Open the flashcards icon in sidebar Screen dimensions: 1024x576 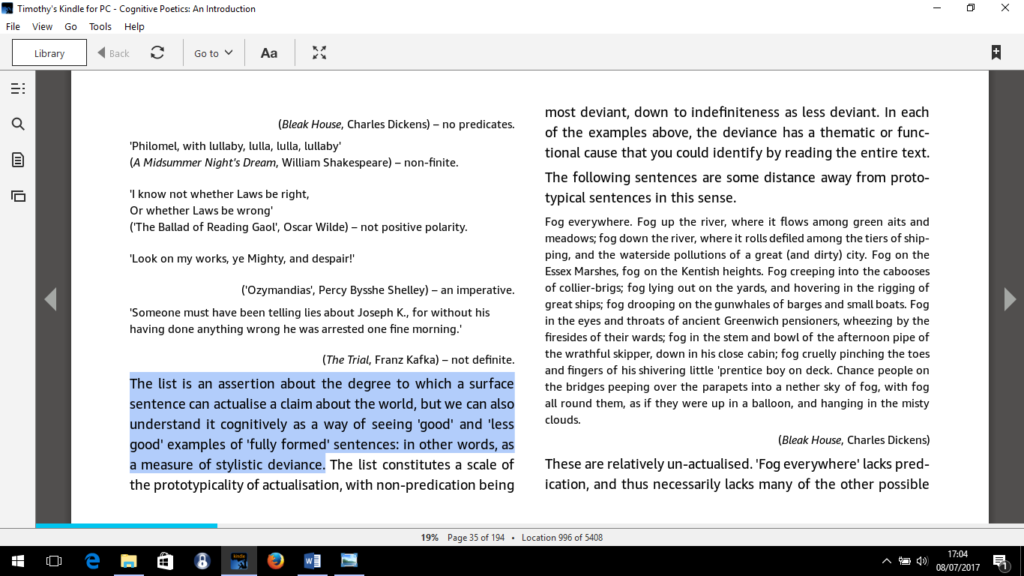point(17,196)
